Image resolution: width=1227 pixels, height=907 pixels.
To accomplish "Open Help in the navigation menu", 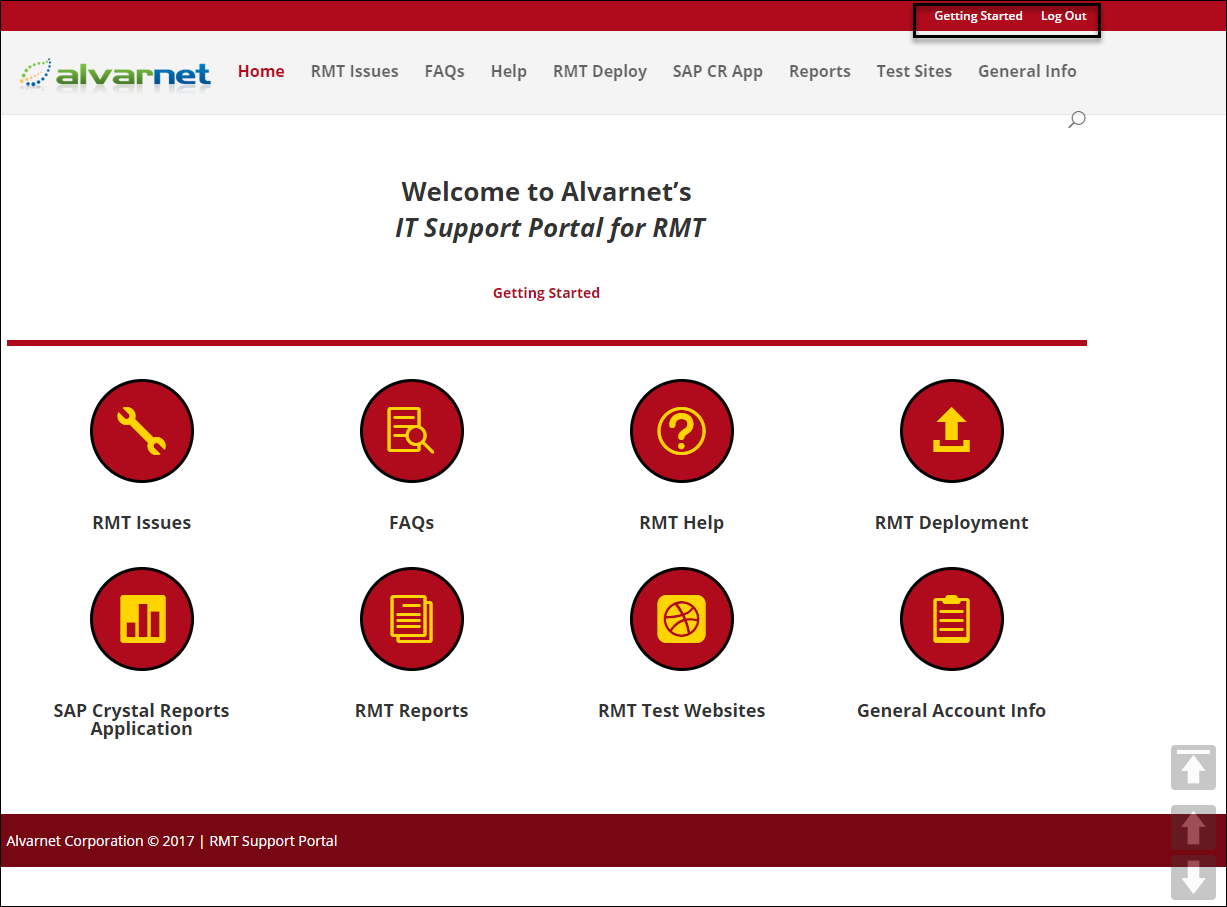I will pos(509,71).
